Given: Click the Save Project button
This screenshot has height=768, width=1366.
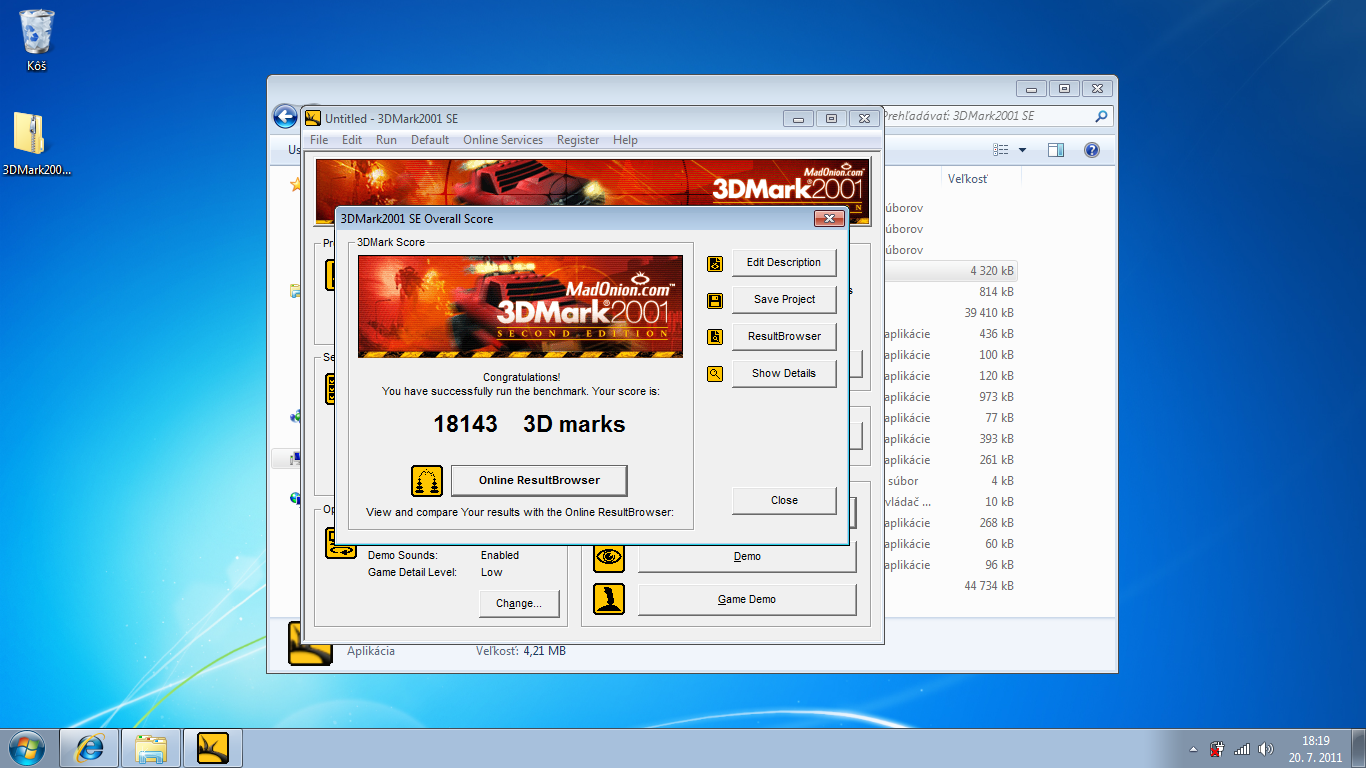Looking at the screenshot, I should (784, 300).
